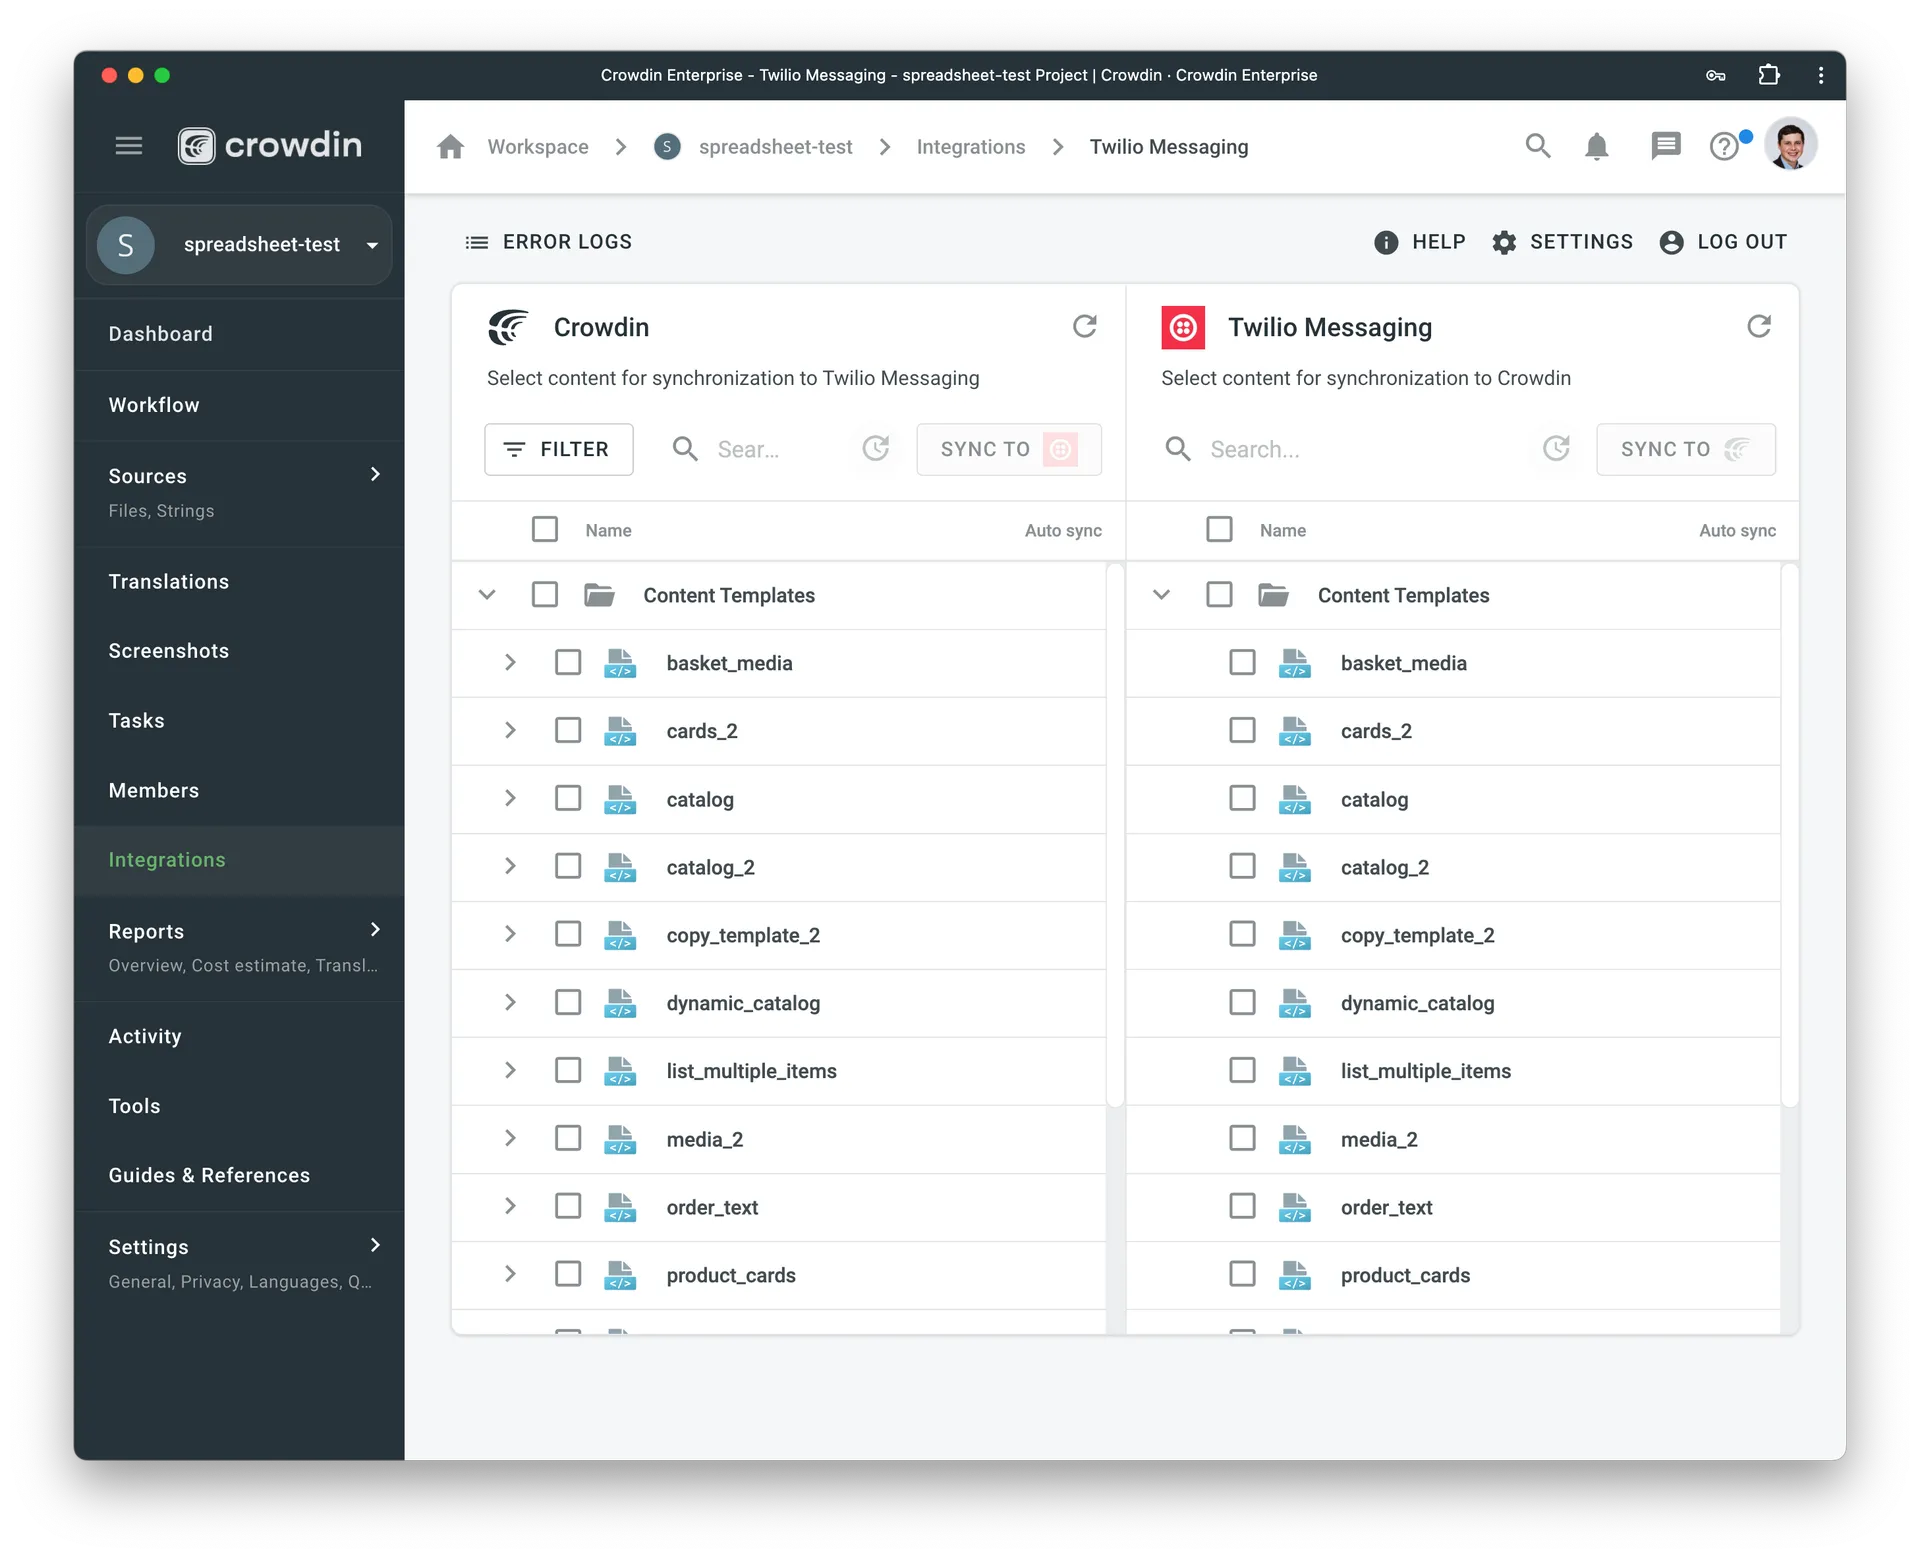The width and height of the screenshot is (1920, 1558).
Task: Click the Twilio Messaging brand icon
Action: pos(1184,326)
